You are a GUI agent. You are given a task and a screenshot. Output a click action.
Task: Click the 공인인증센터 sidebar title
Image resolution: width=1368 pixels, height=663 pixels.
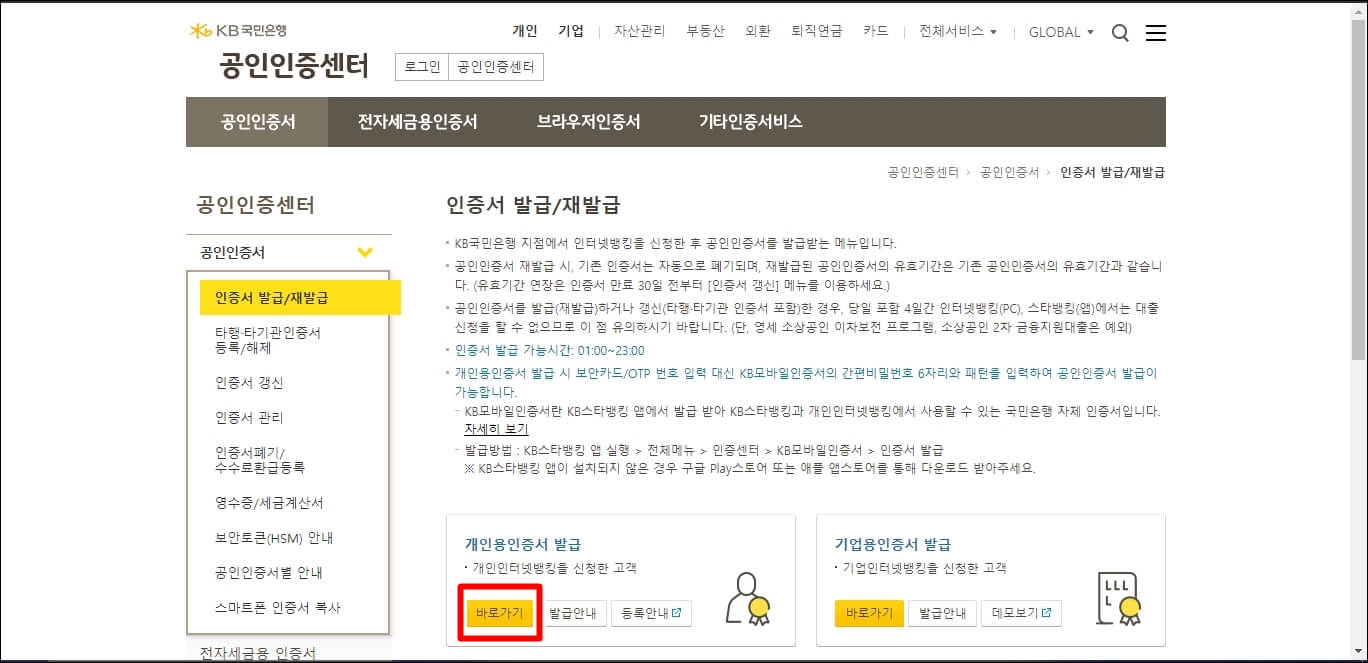tap(256, 205)
